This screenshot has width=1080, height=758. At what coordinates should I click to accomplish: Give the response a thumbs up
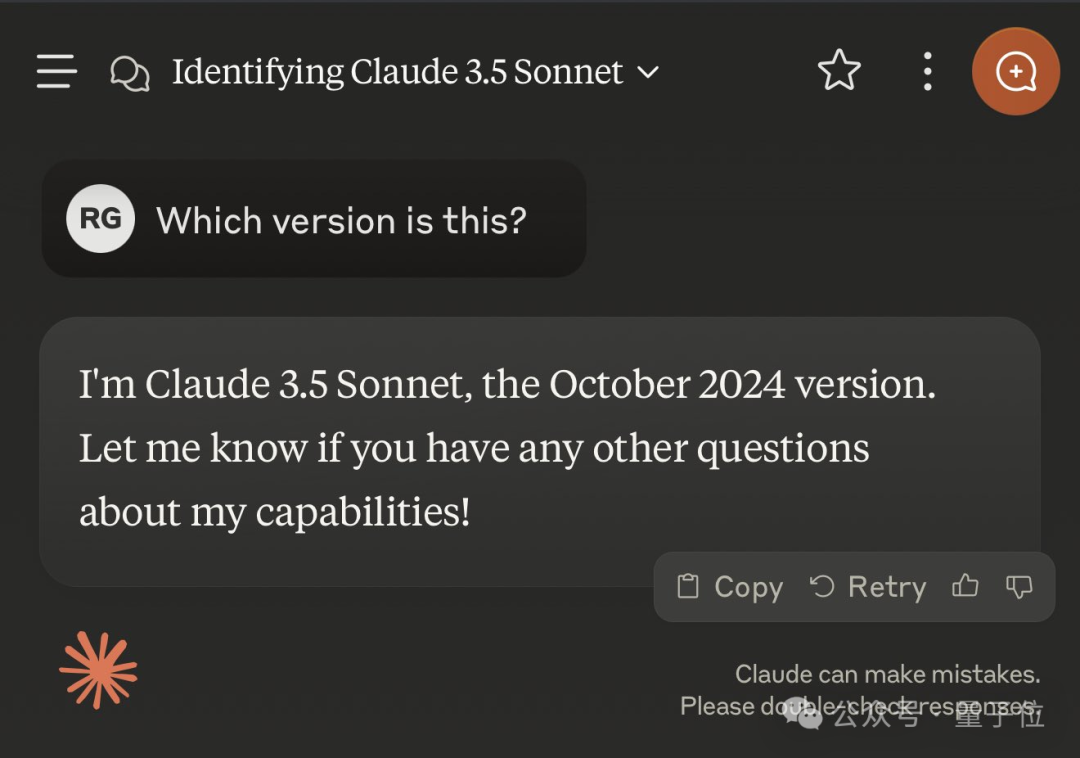(965, 586)
